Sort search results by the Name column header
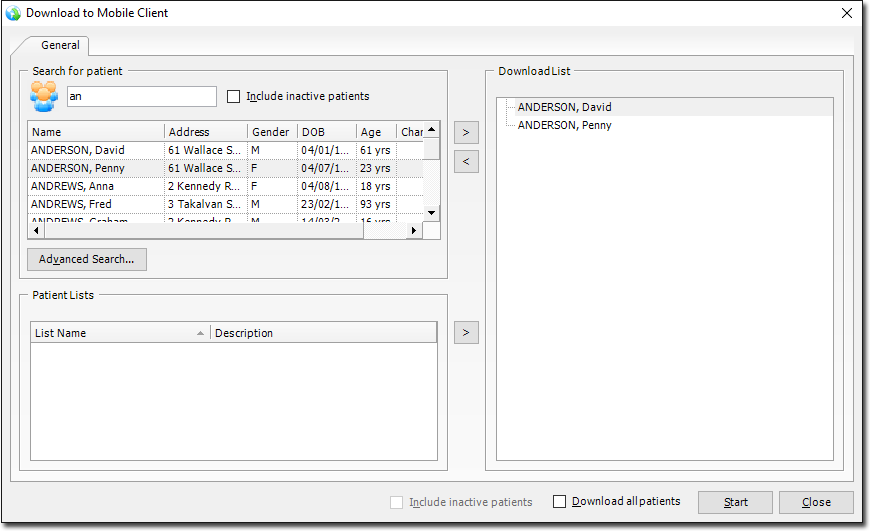Screen dimensions: 870x531 click(97, 132)
